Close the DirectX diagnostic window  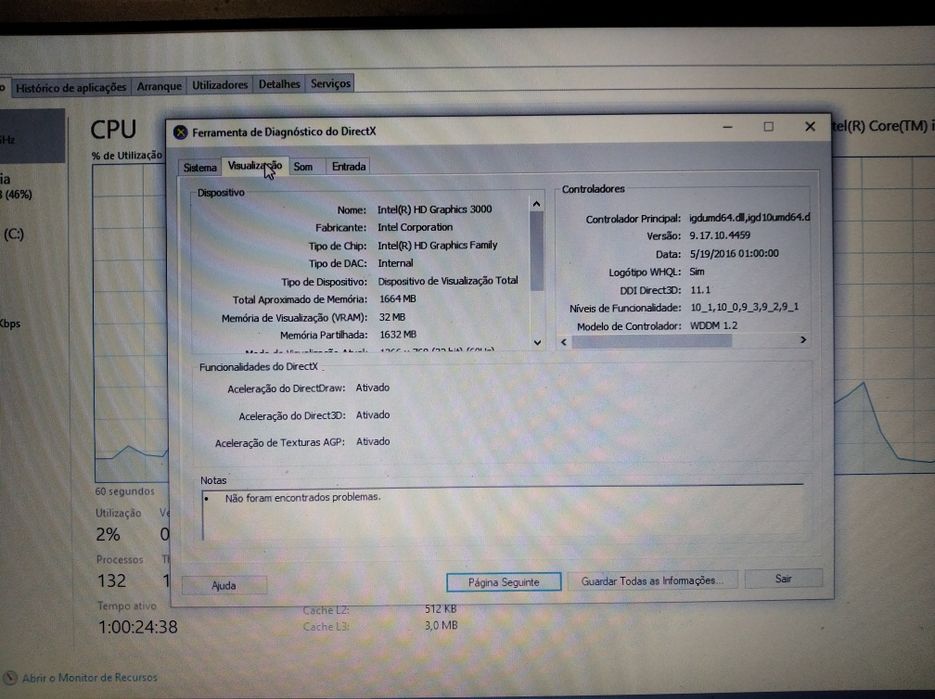point(810,126)
